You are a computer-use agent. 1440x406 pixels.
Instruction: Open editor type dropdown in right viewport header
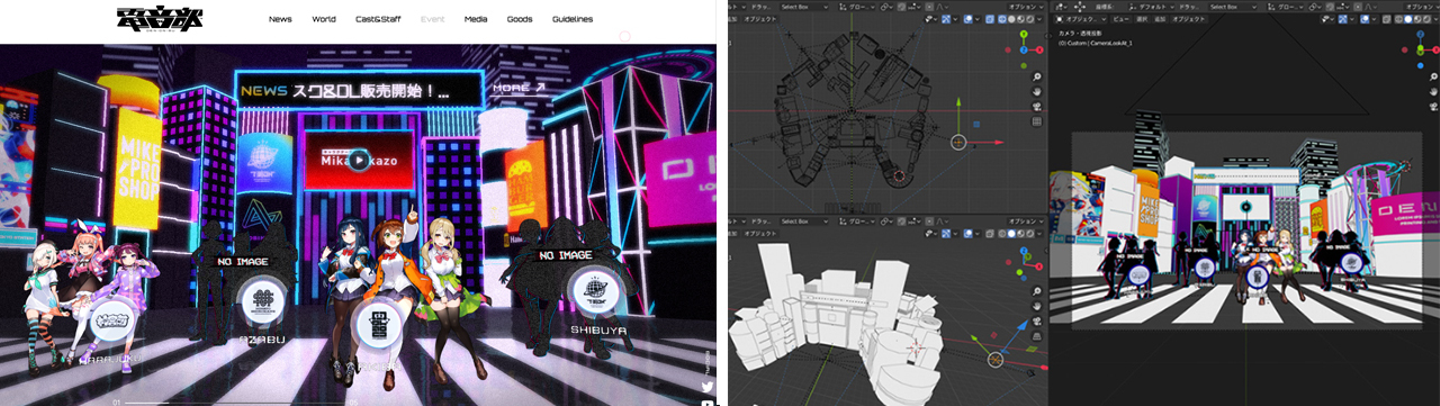pyautogui.click(x=1059, y=7)
